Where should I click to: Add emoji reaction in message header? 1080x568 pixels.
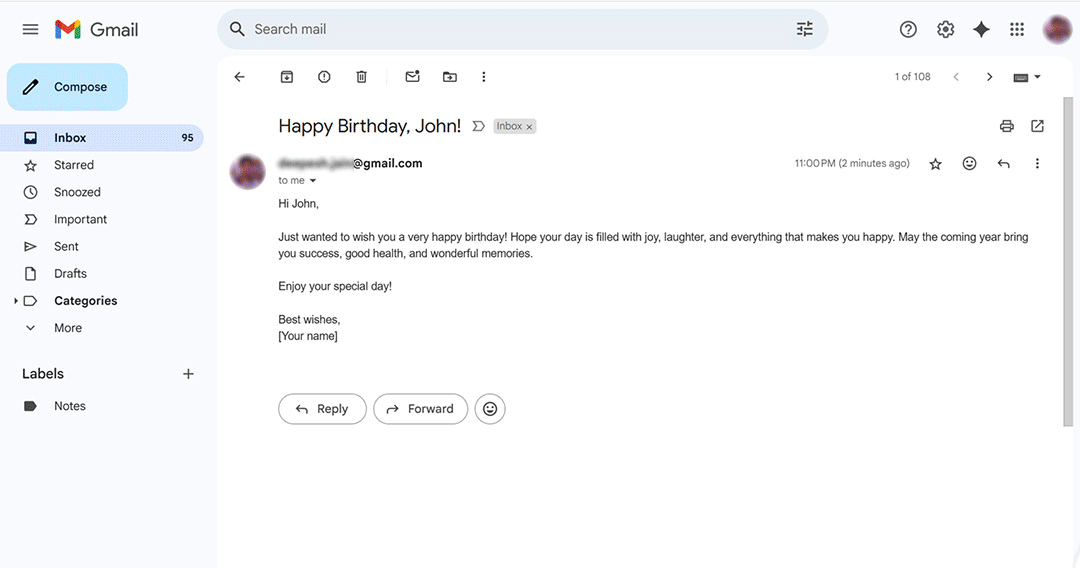[970, 163]
